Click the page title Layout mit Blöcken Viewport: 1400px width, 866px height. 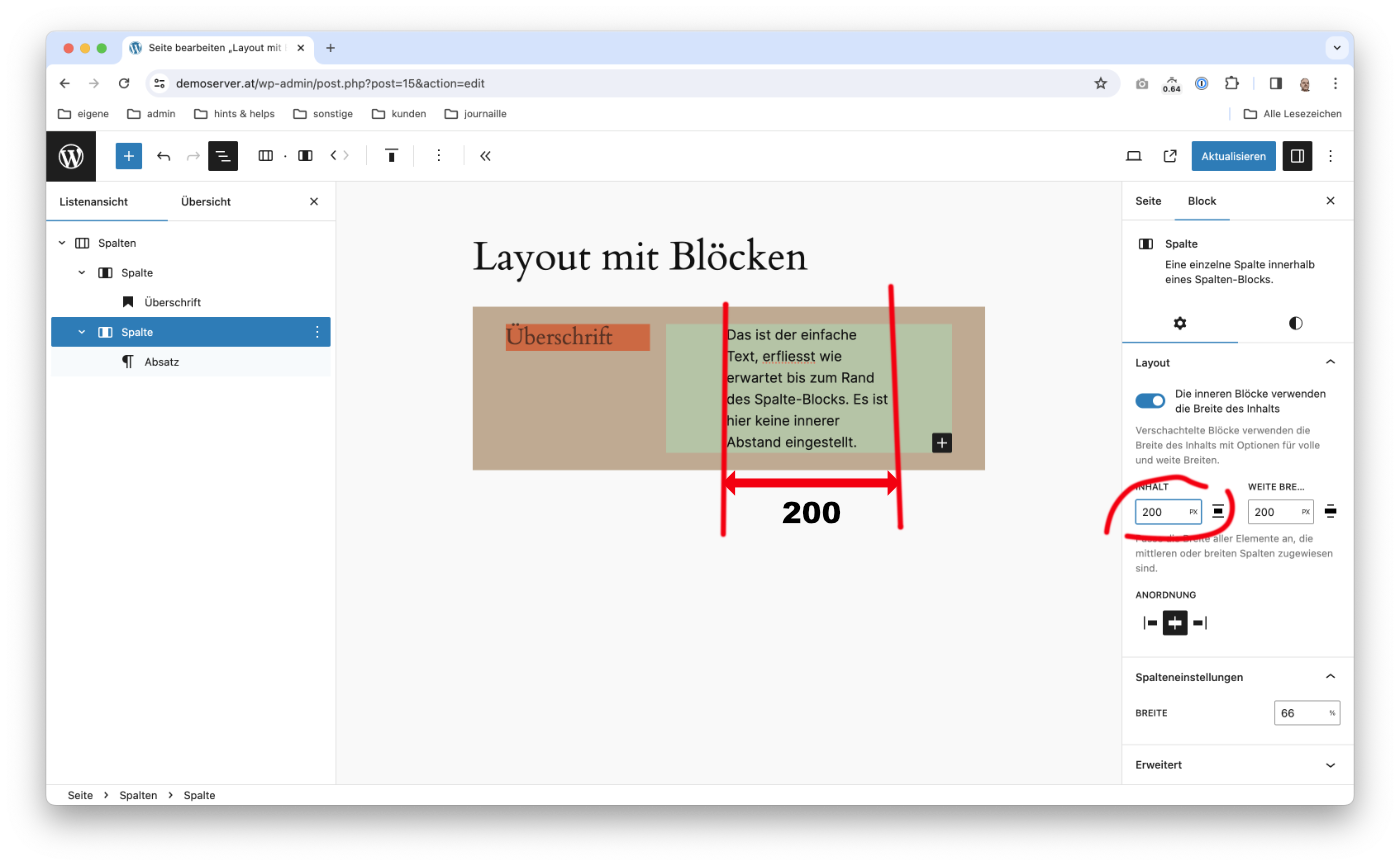point(639,257)
